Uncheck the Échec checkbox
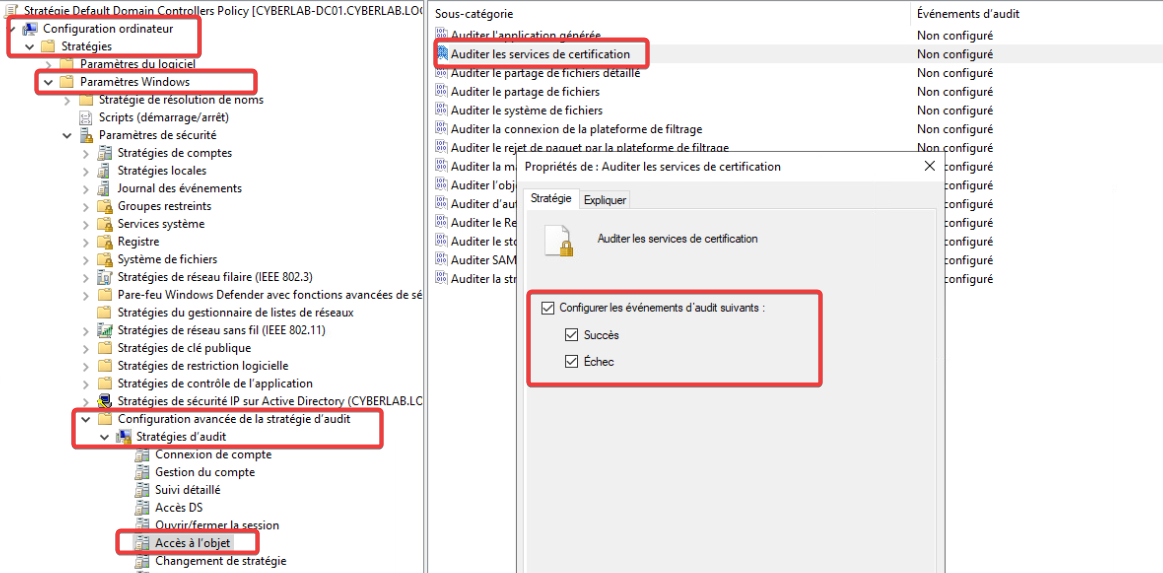1163x573 pixels. coord(572,362)
